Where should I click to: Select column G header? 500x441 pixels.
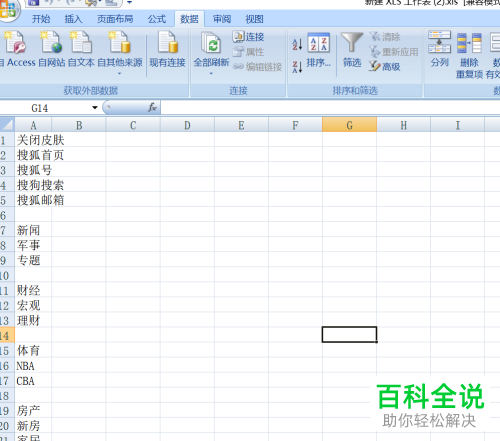[349, 125]
